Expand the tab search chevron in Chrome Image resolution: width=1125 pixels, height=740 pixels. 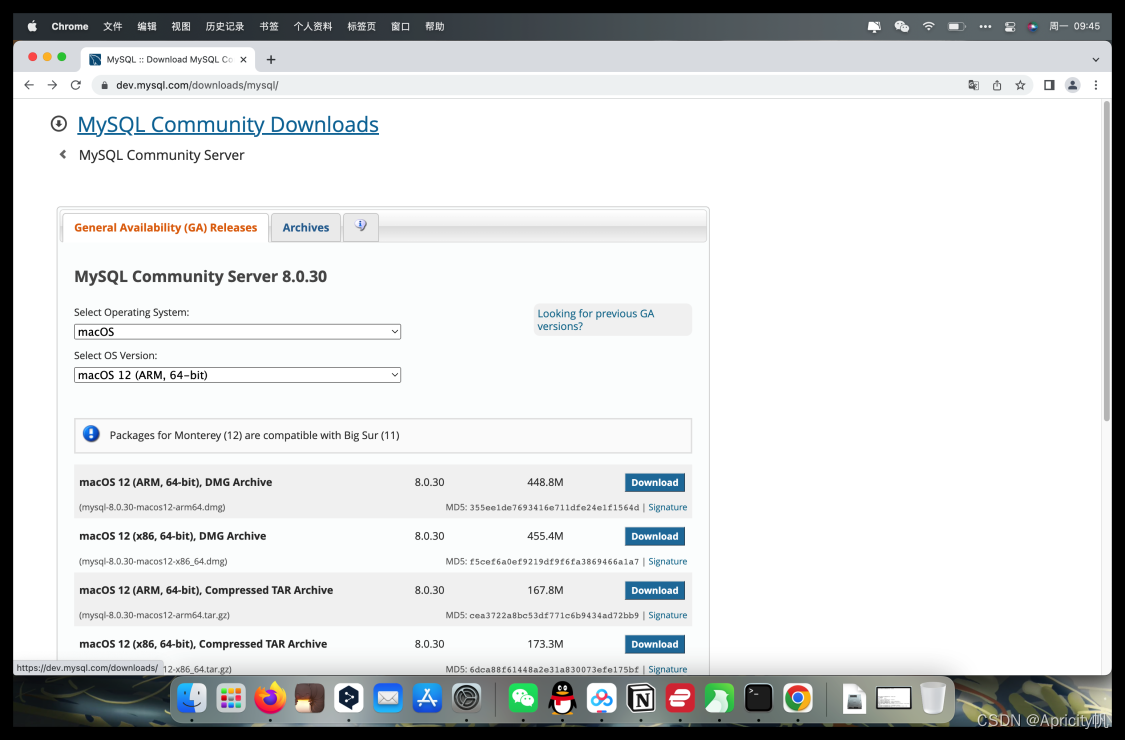coord(1096,60)
